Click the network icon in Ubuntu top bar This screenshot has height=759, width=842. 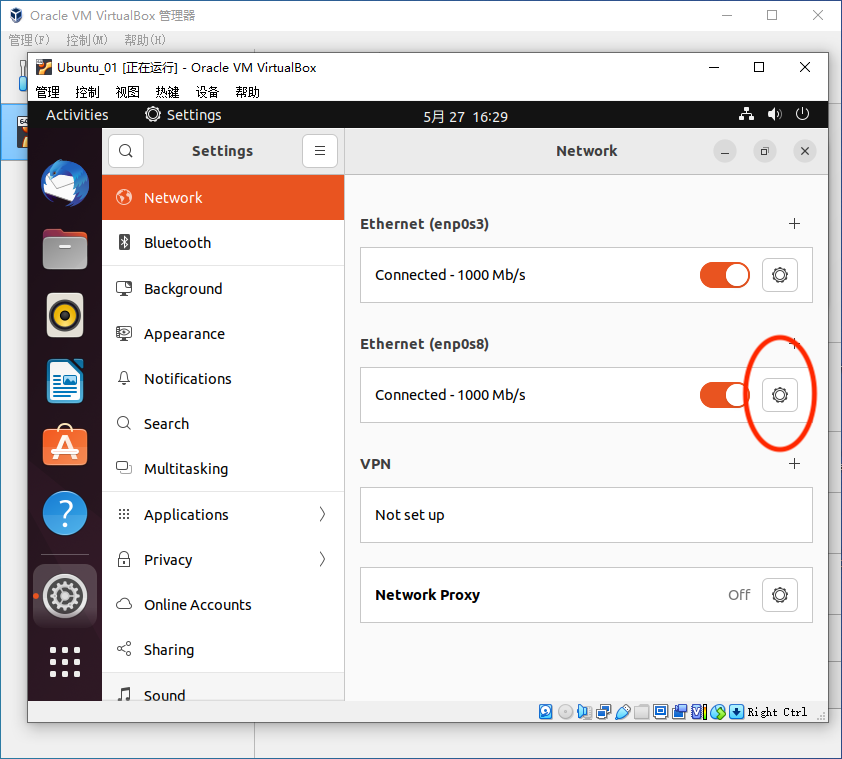(746, 114)
